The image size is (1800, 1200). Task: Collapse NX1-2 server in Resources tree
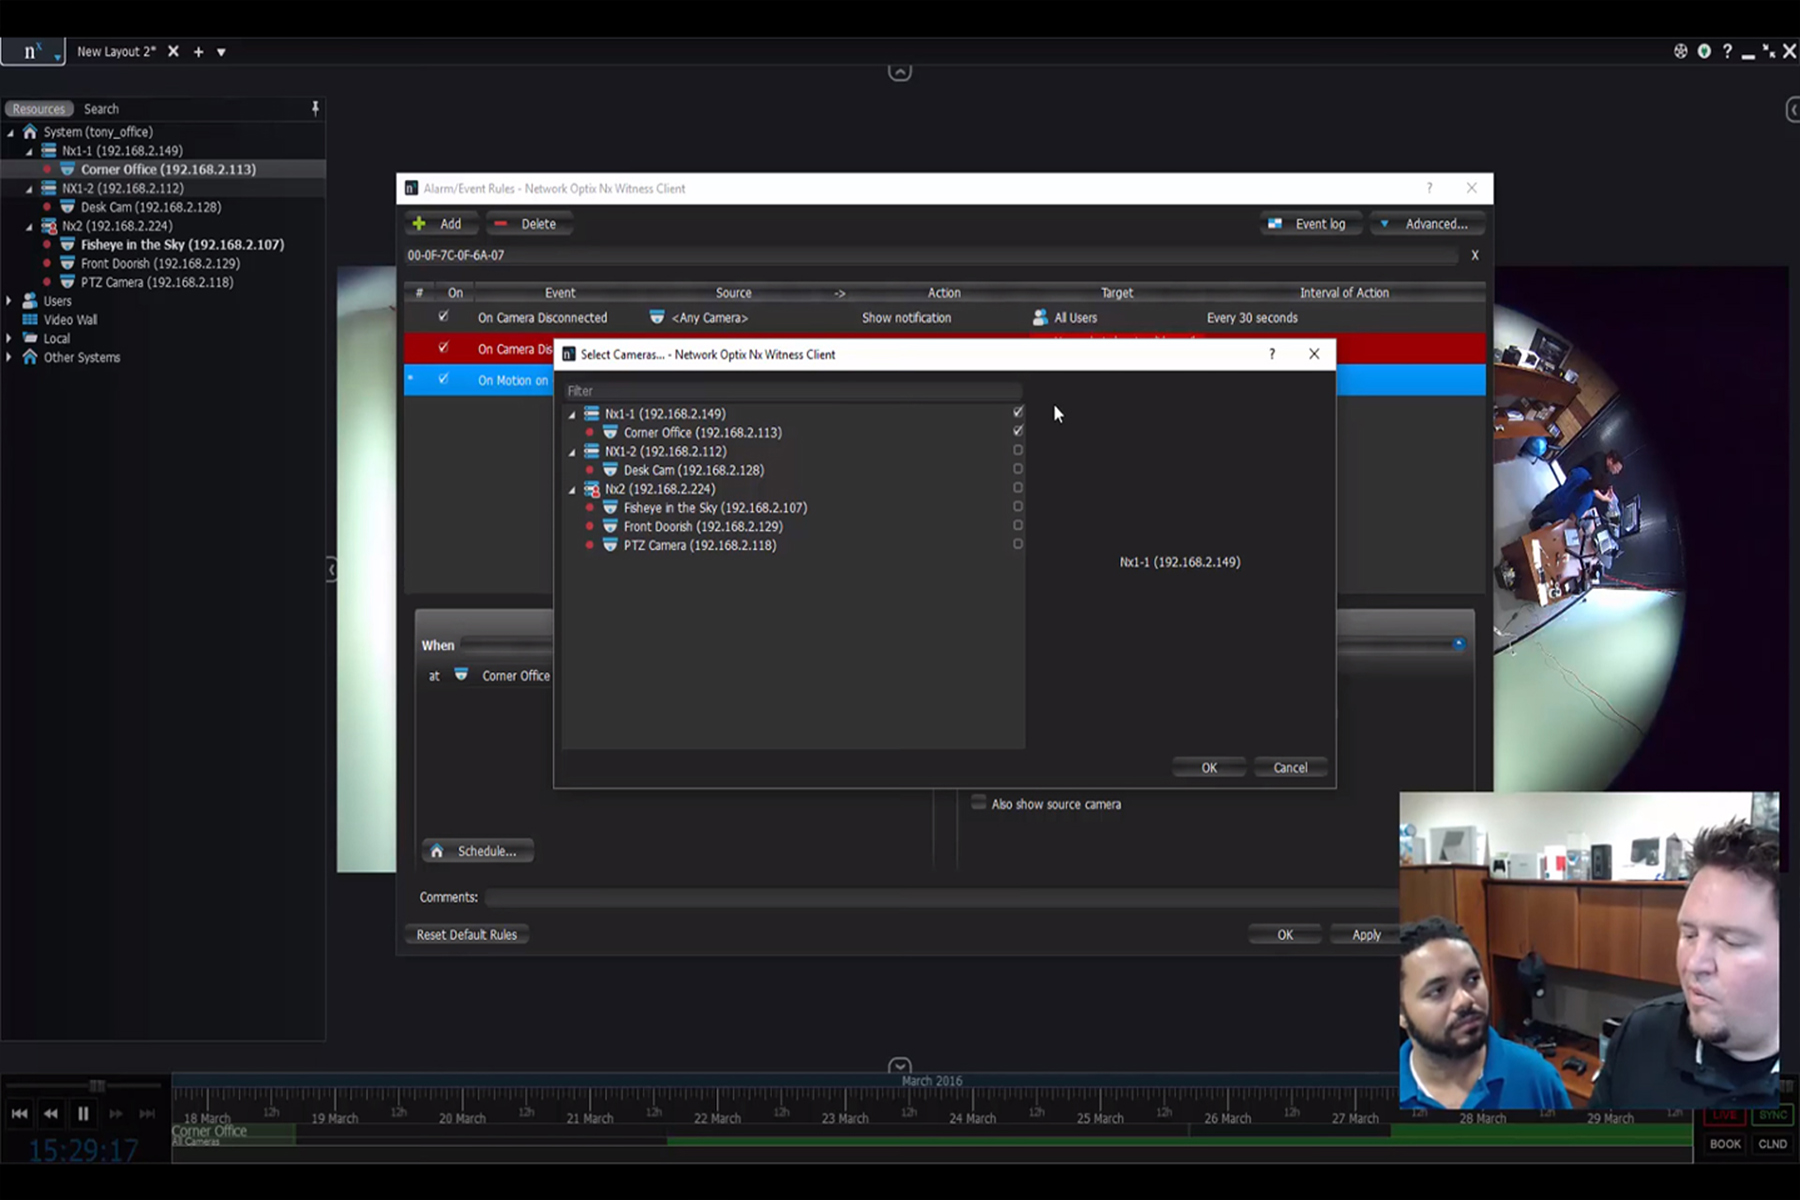(x=29, y=189)
